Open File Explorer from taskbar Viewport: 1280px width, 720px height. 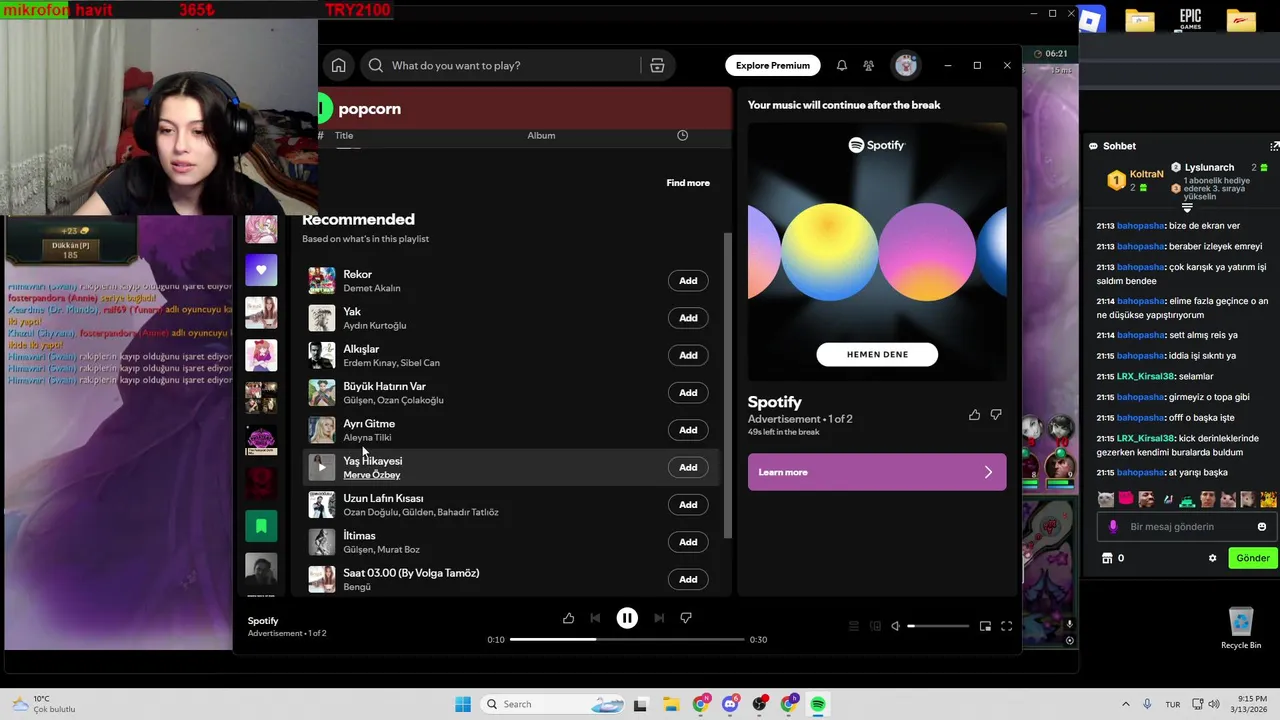tap(671, 704)
